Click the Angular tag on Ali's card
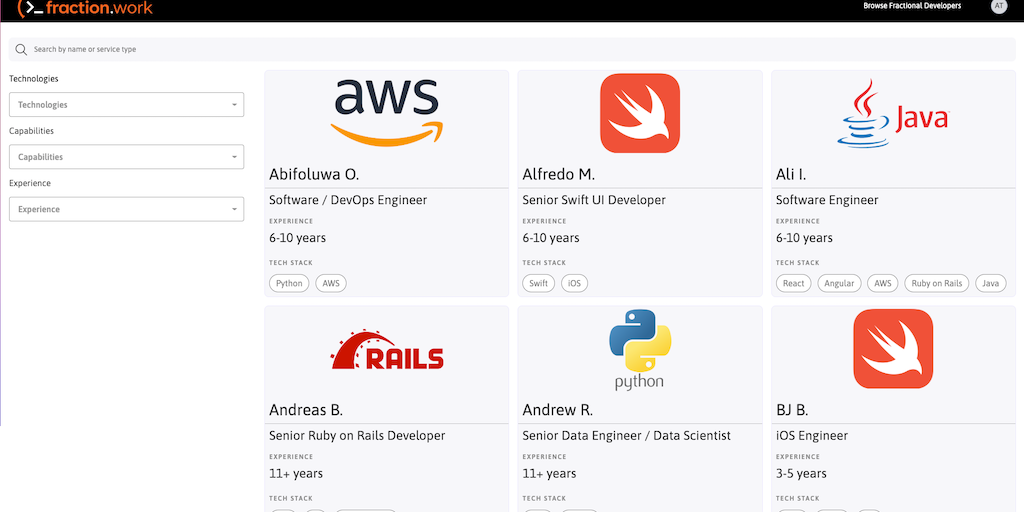 (x=839, y=283)
